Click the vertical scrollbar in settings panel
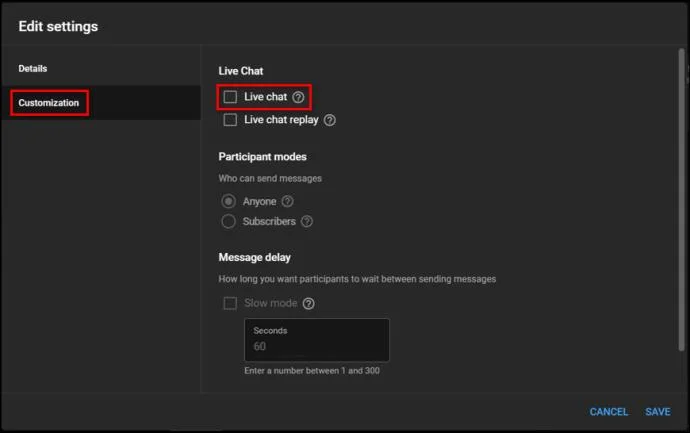Screen dimensions: 690x433 (x=681, y=200)
